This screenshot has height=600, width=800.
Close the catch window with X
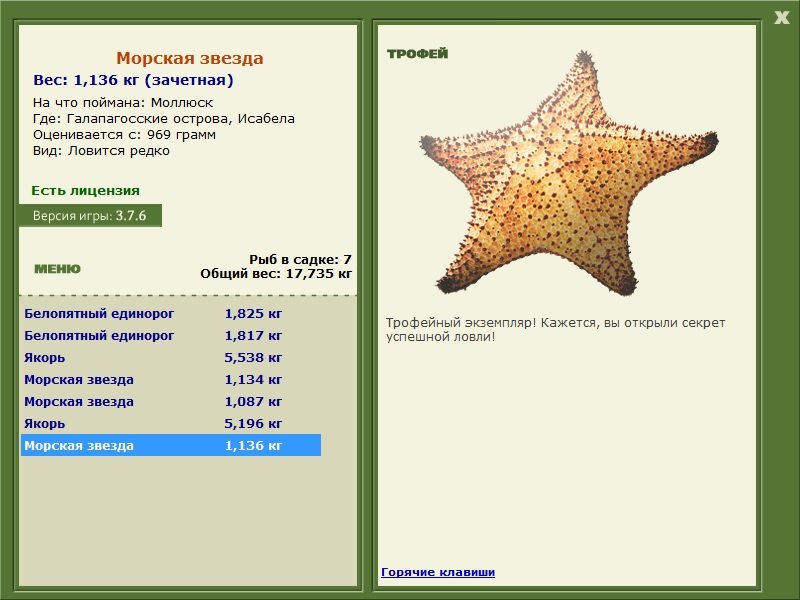coord(781,18)
